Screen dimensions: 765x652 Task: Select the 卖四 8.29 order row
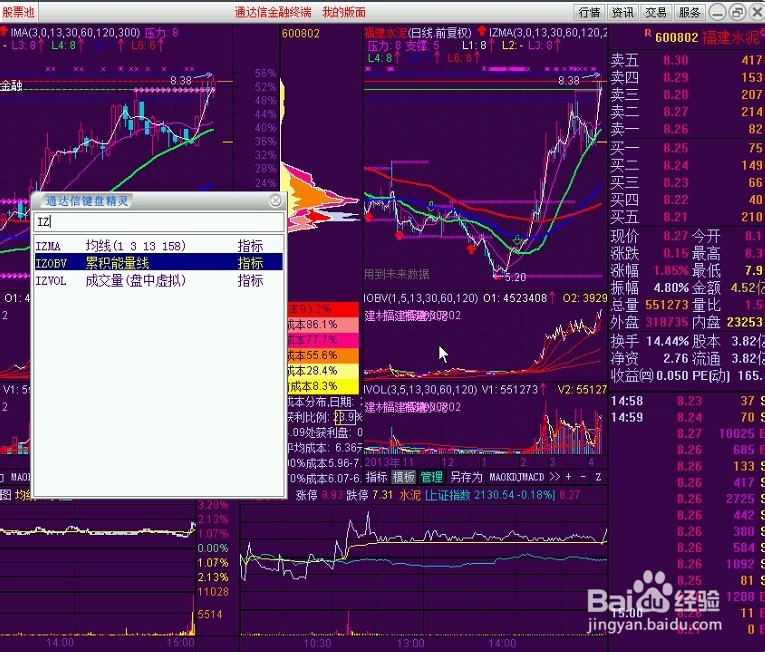tap(686, 77)
